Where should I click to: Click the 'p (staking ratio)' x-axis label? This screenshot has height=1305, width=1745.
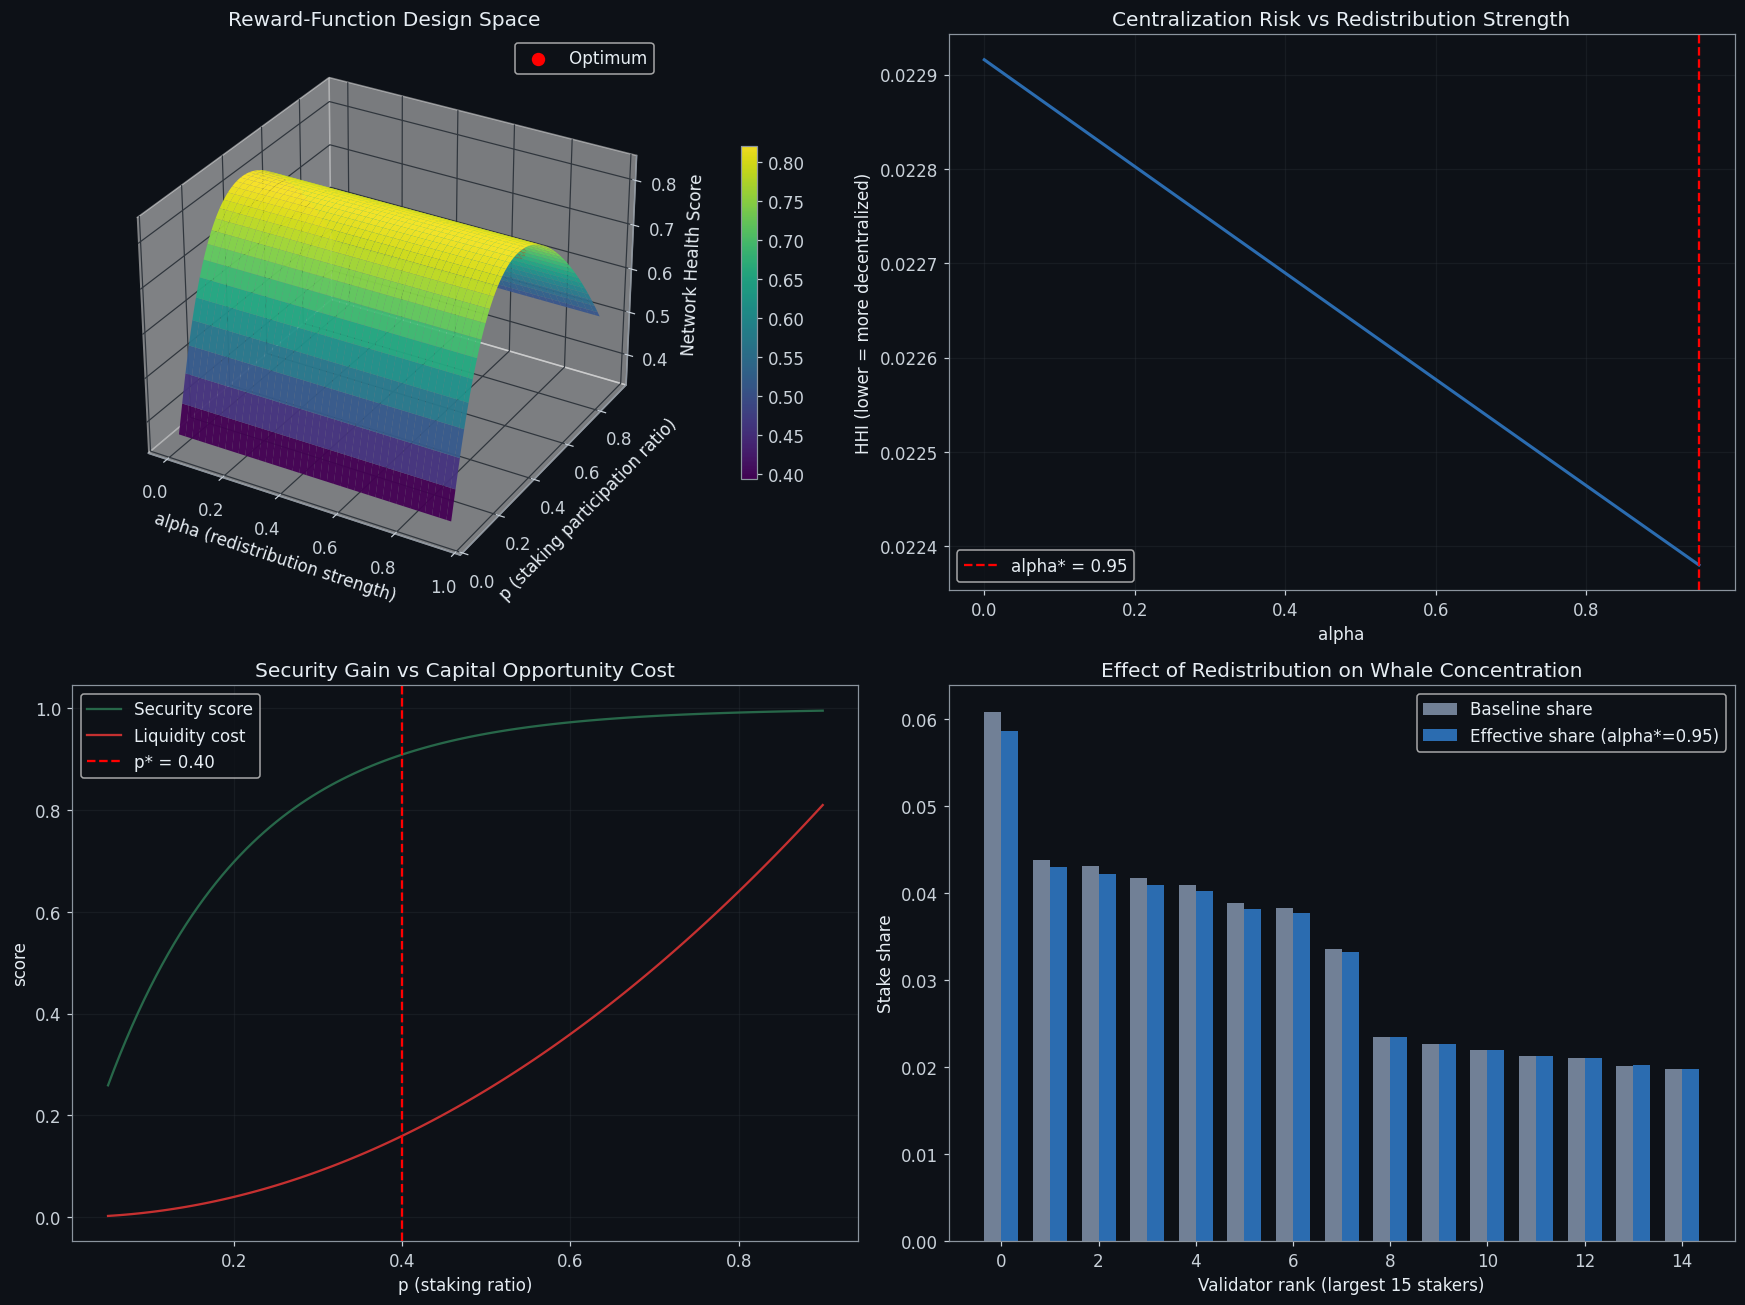(465, 1285)
